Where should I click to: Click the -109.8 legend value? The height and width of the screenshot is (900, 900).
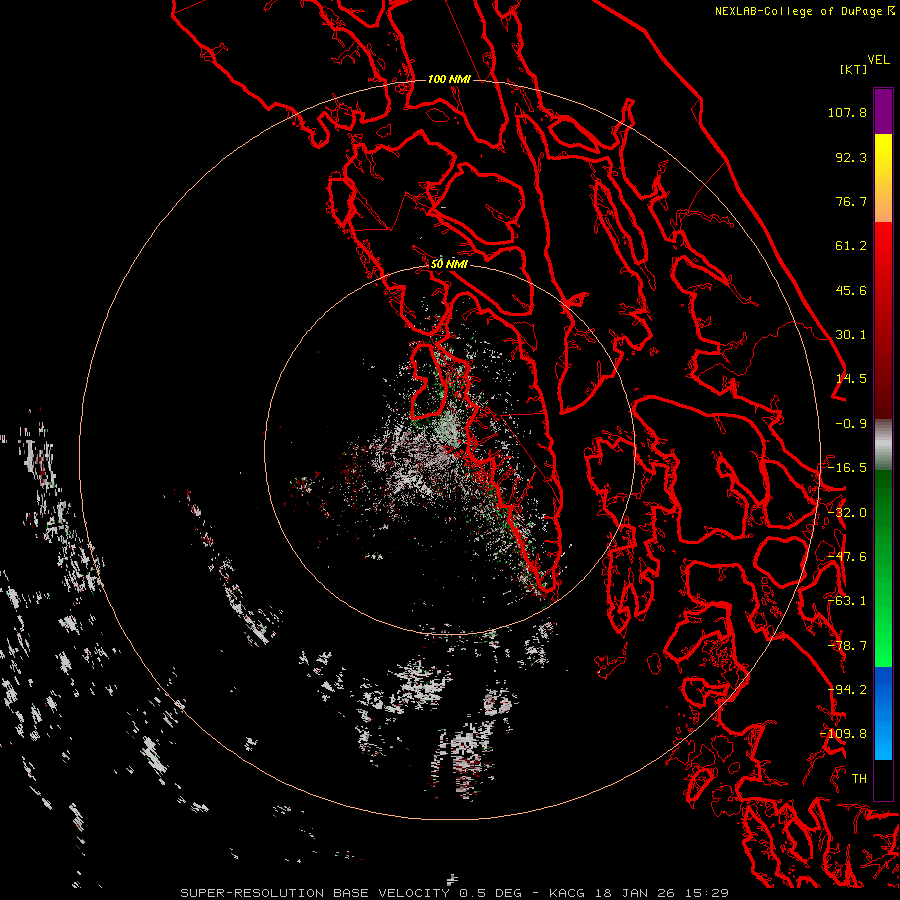pos(843,734)
